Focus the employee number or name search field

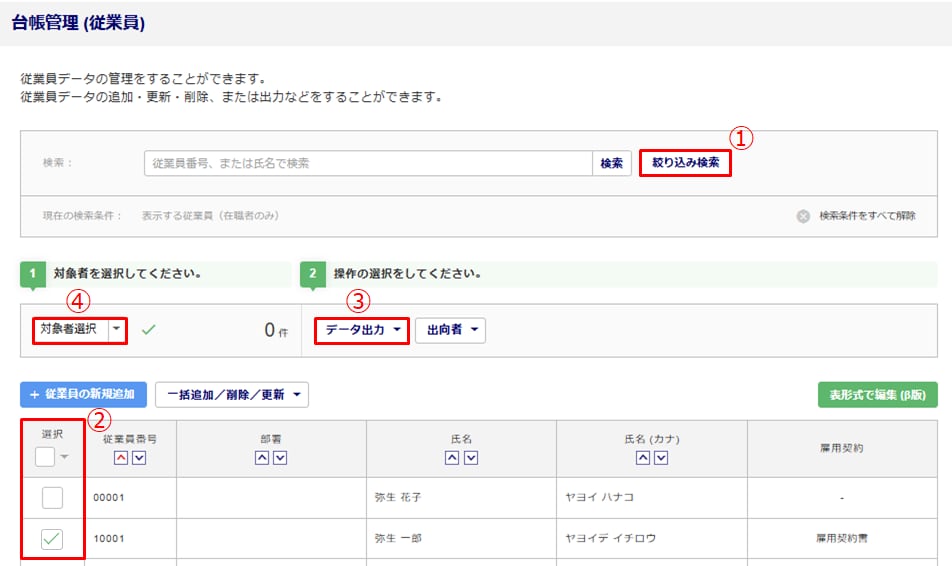368,163
